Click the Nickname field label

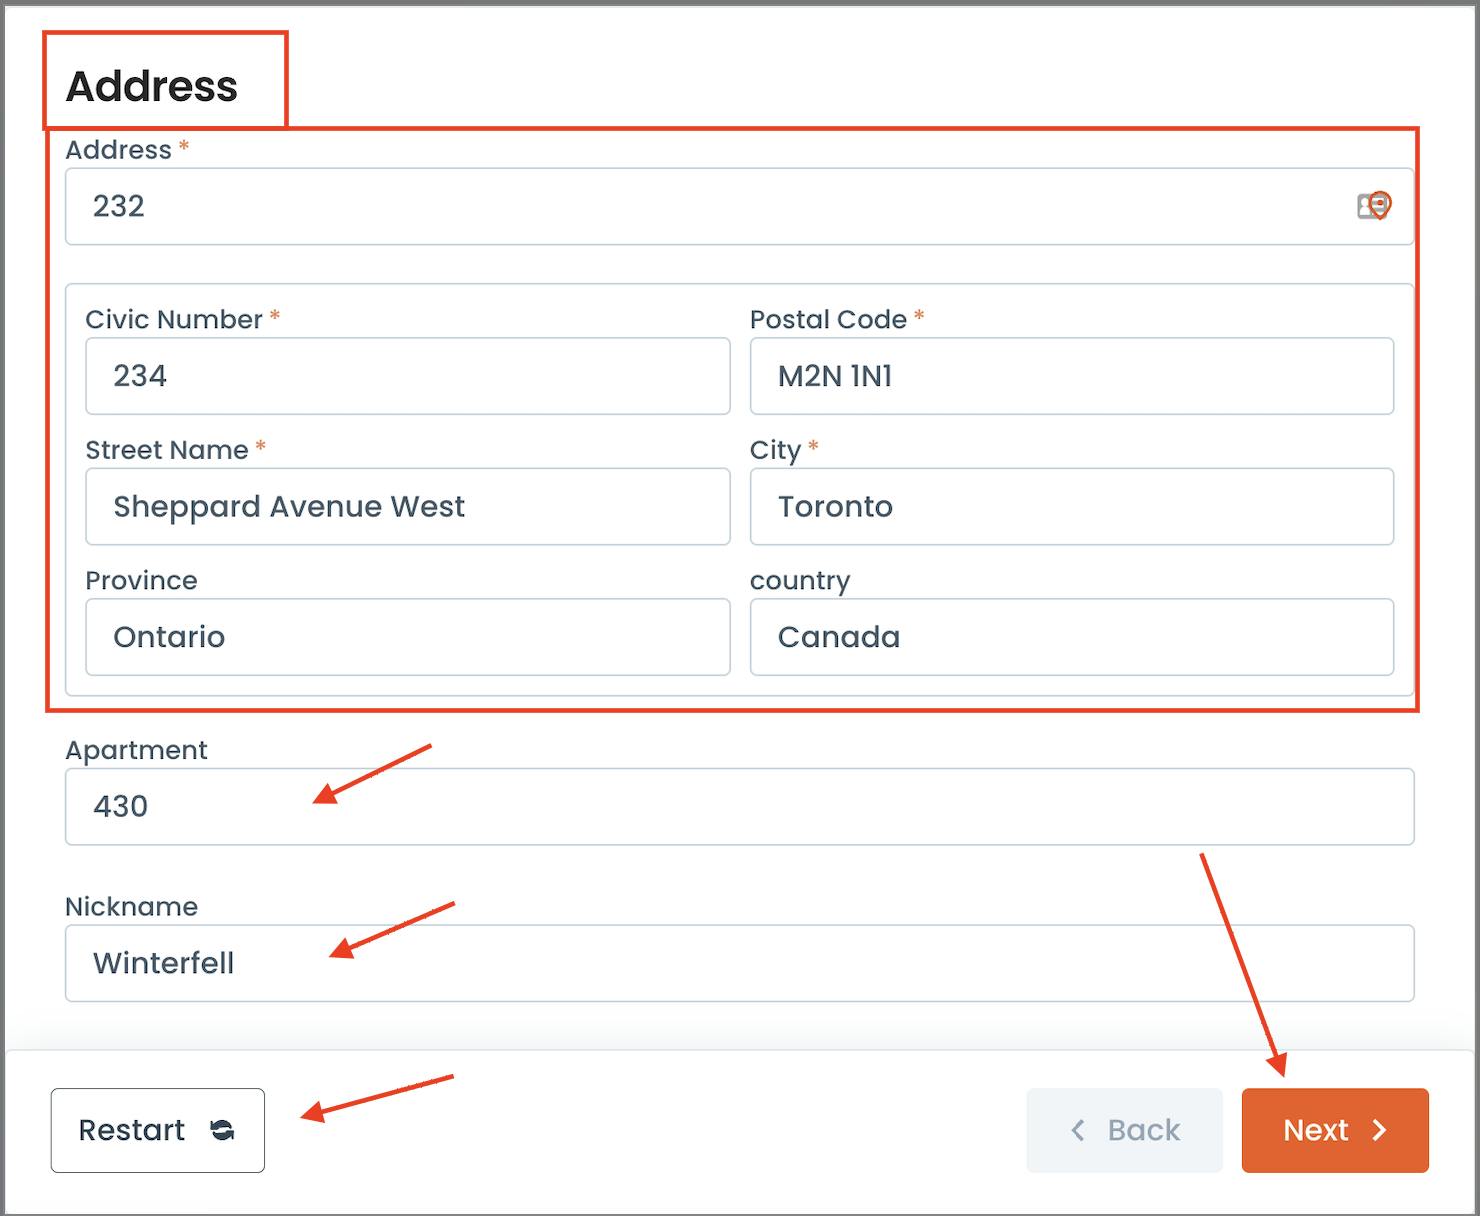tap(132, 907)
